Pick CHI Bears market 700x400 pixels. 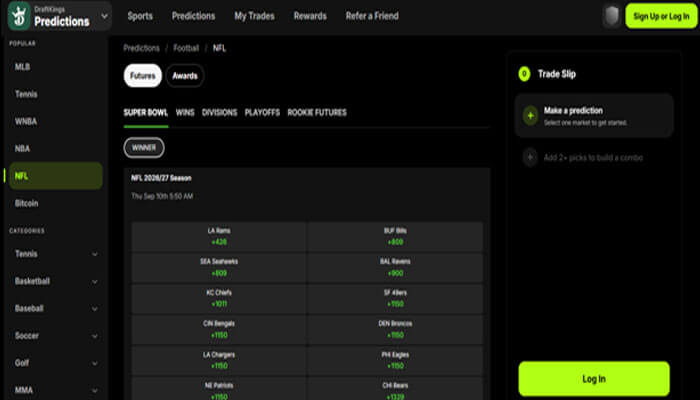pos(395,389)
